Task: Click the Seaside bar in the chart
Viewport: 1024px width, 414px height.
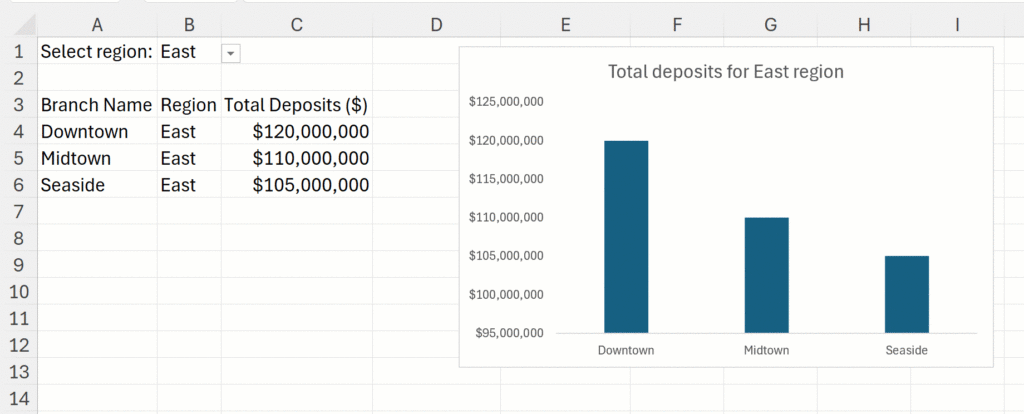Action: click(906, 294)
